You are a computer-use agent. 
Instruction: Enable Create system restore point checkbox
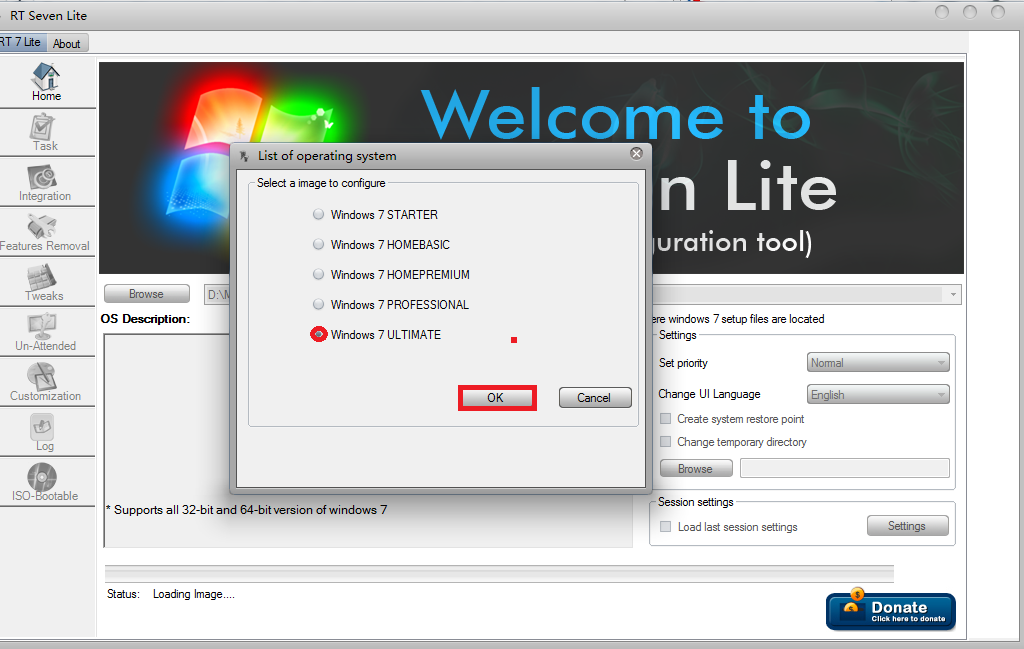point(665,419)
